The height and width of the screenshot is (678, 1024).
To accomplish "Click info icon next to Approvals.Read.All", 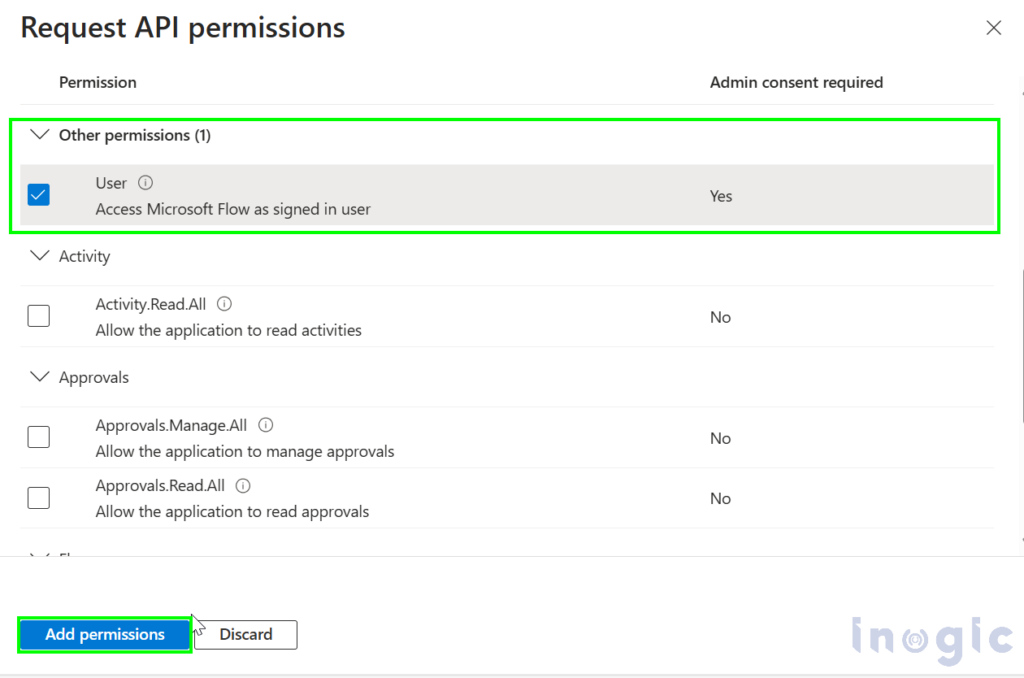I will pyautogui.click(x=243, y=486).
